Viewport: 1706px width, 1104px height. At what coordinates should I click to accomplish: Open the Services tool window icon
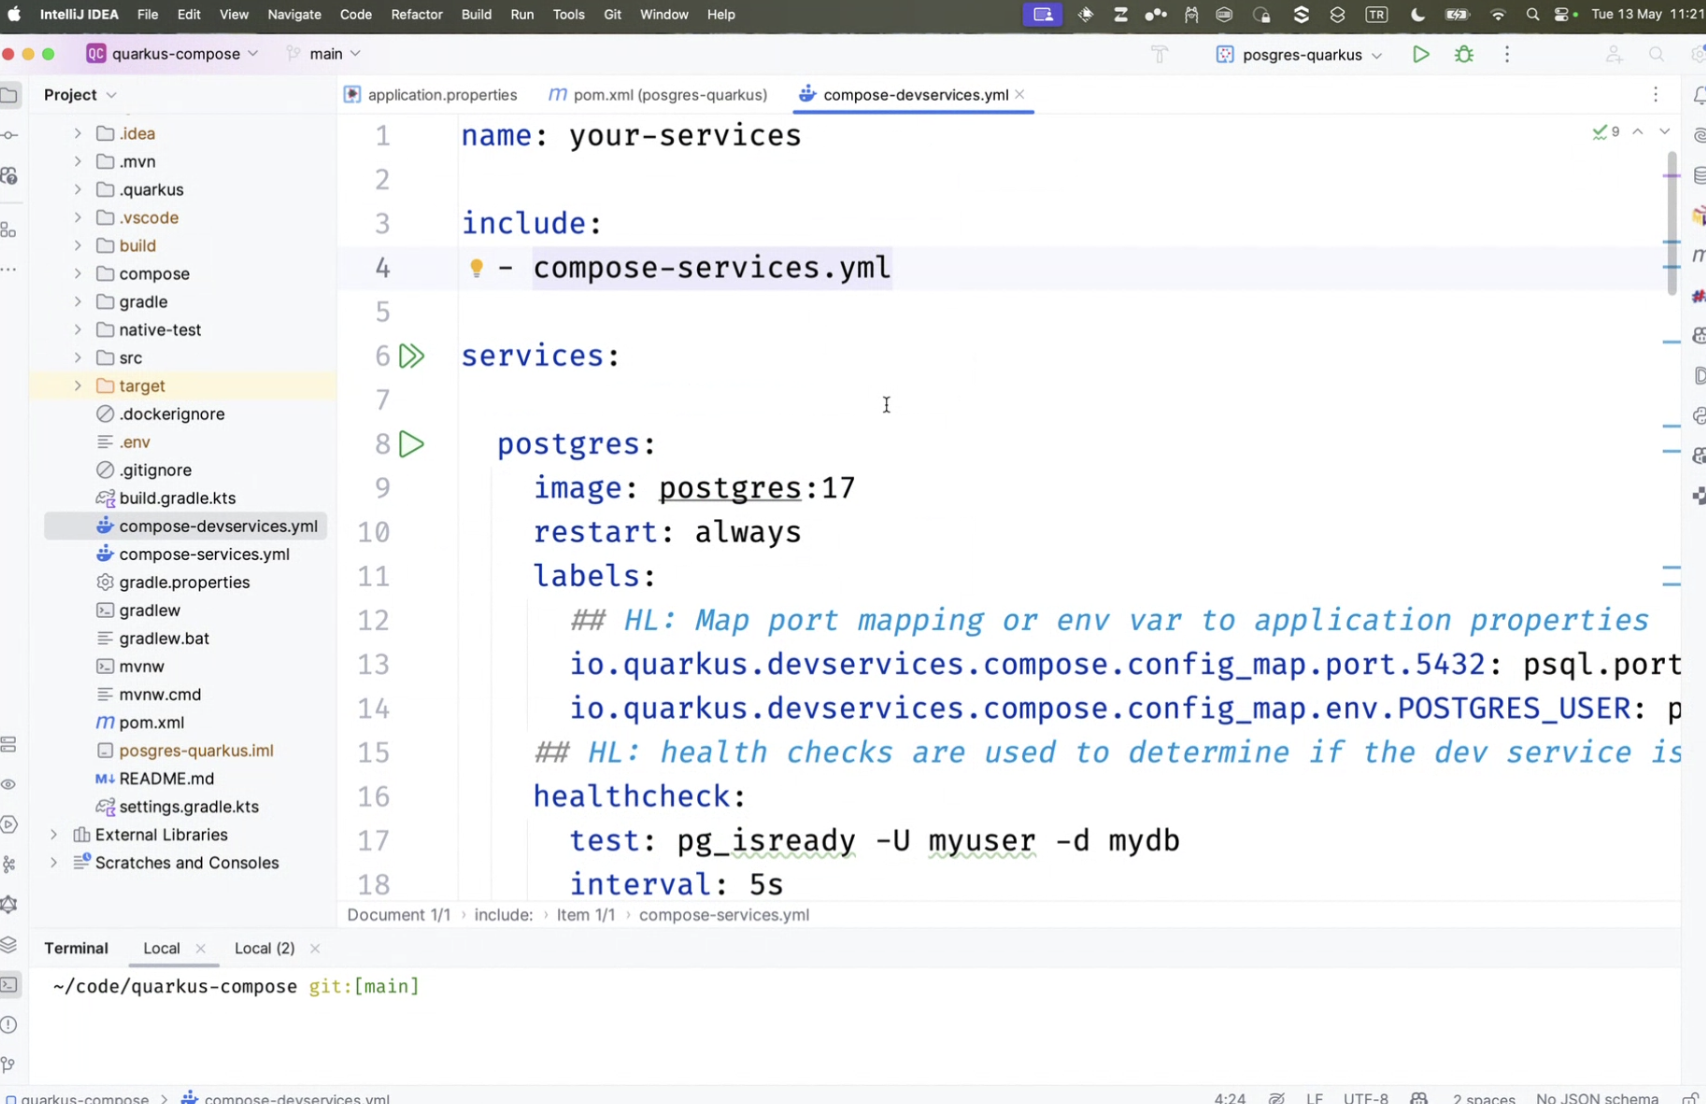pyautogui.click(x=9, y=825)
